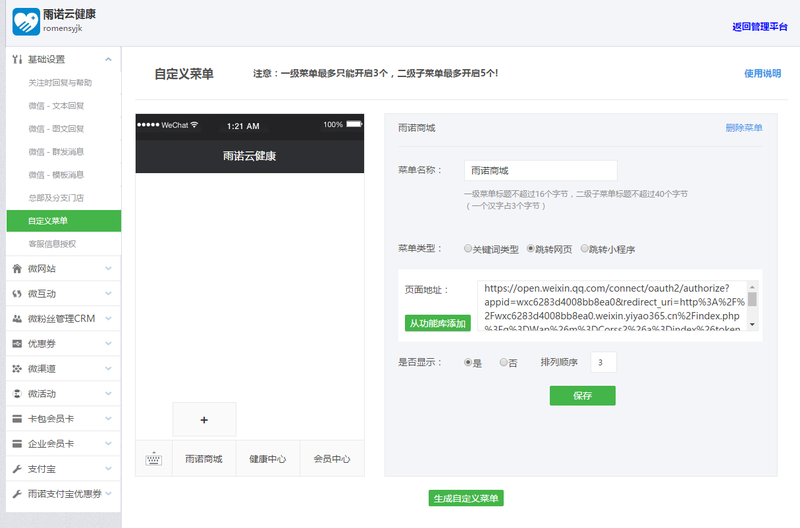
Task: Collapse the 基础设置 section
Action: (108, 59)
